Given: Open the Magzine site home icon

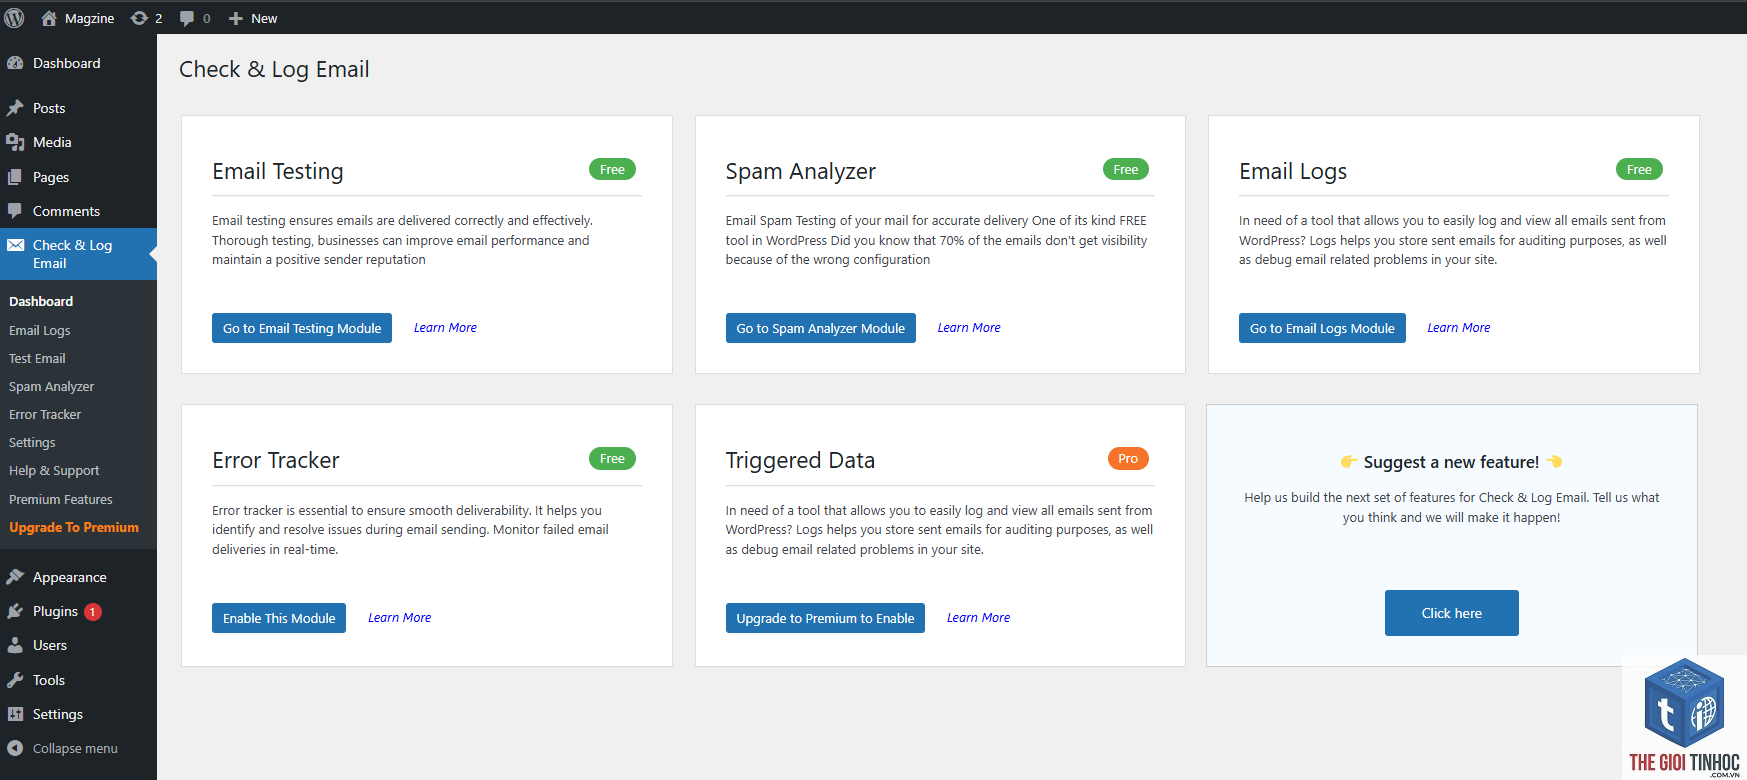Looking at the screenshot, I should [x=48, y=18].
